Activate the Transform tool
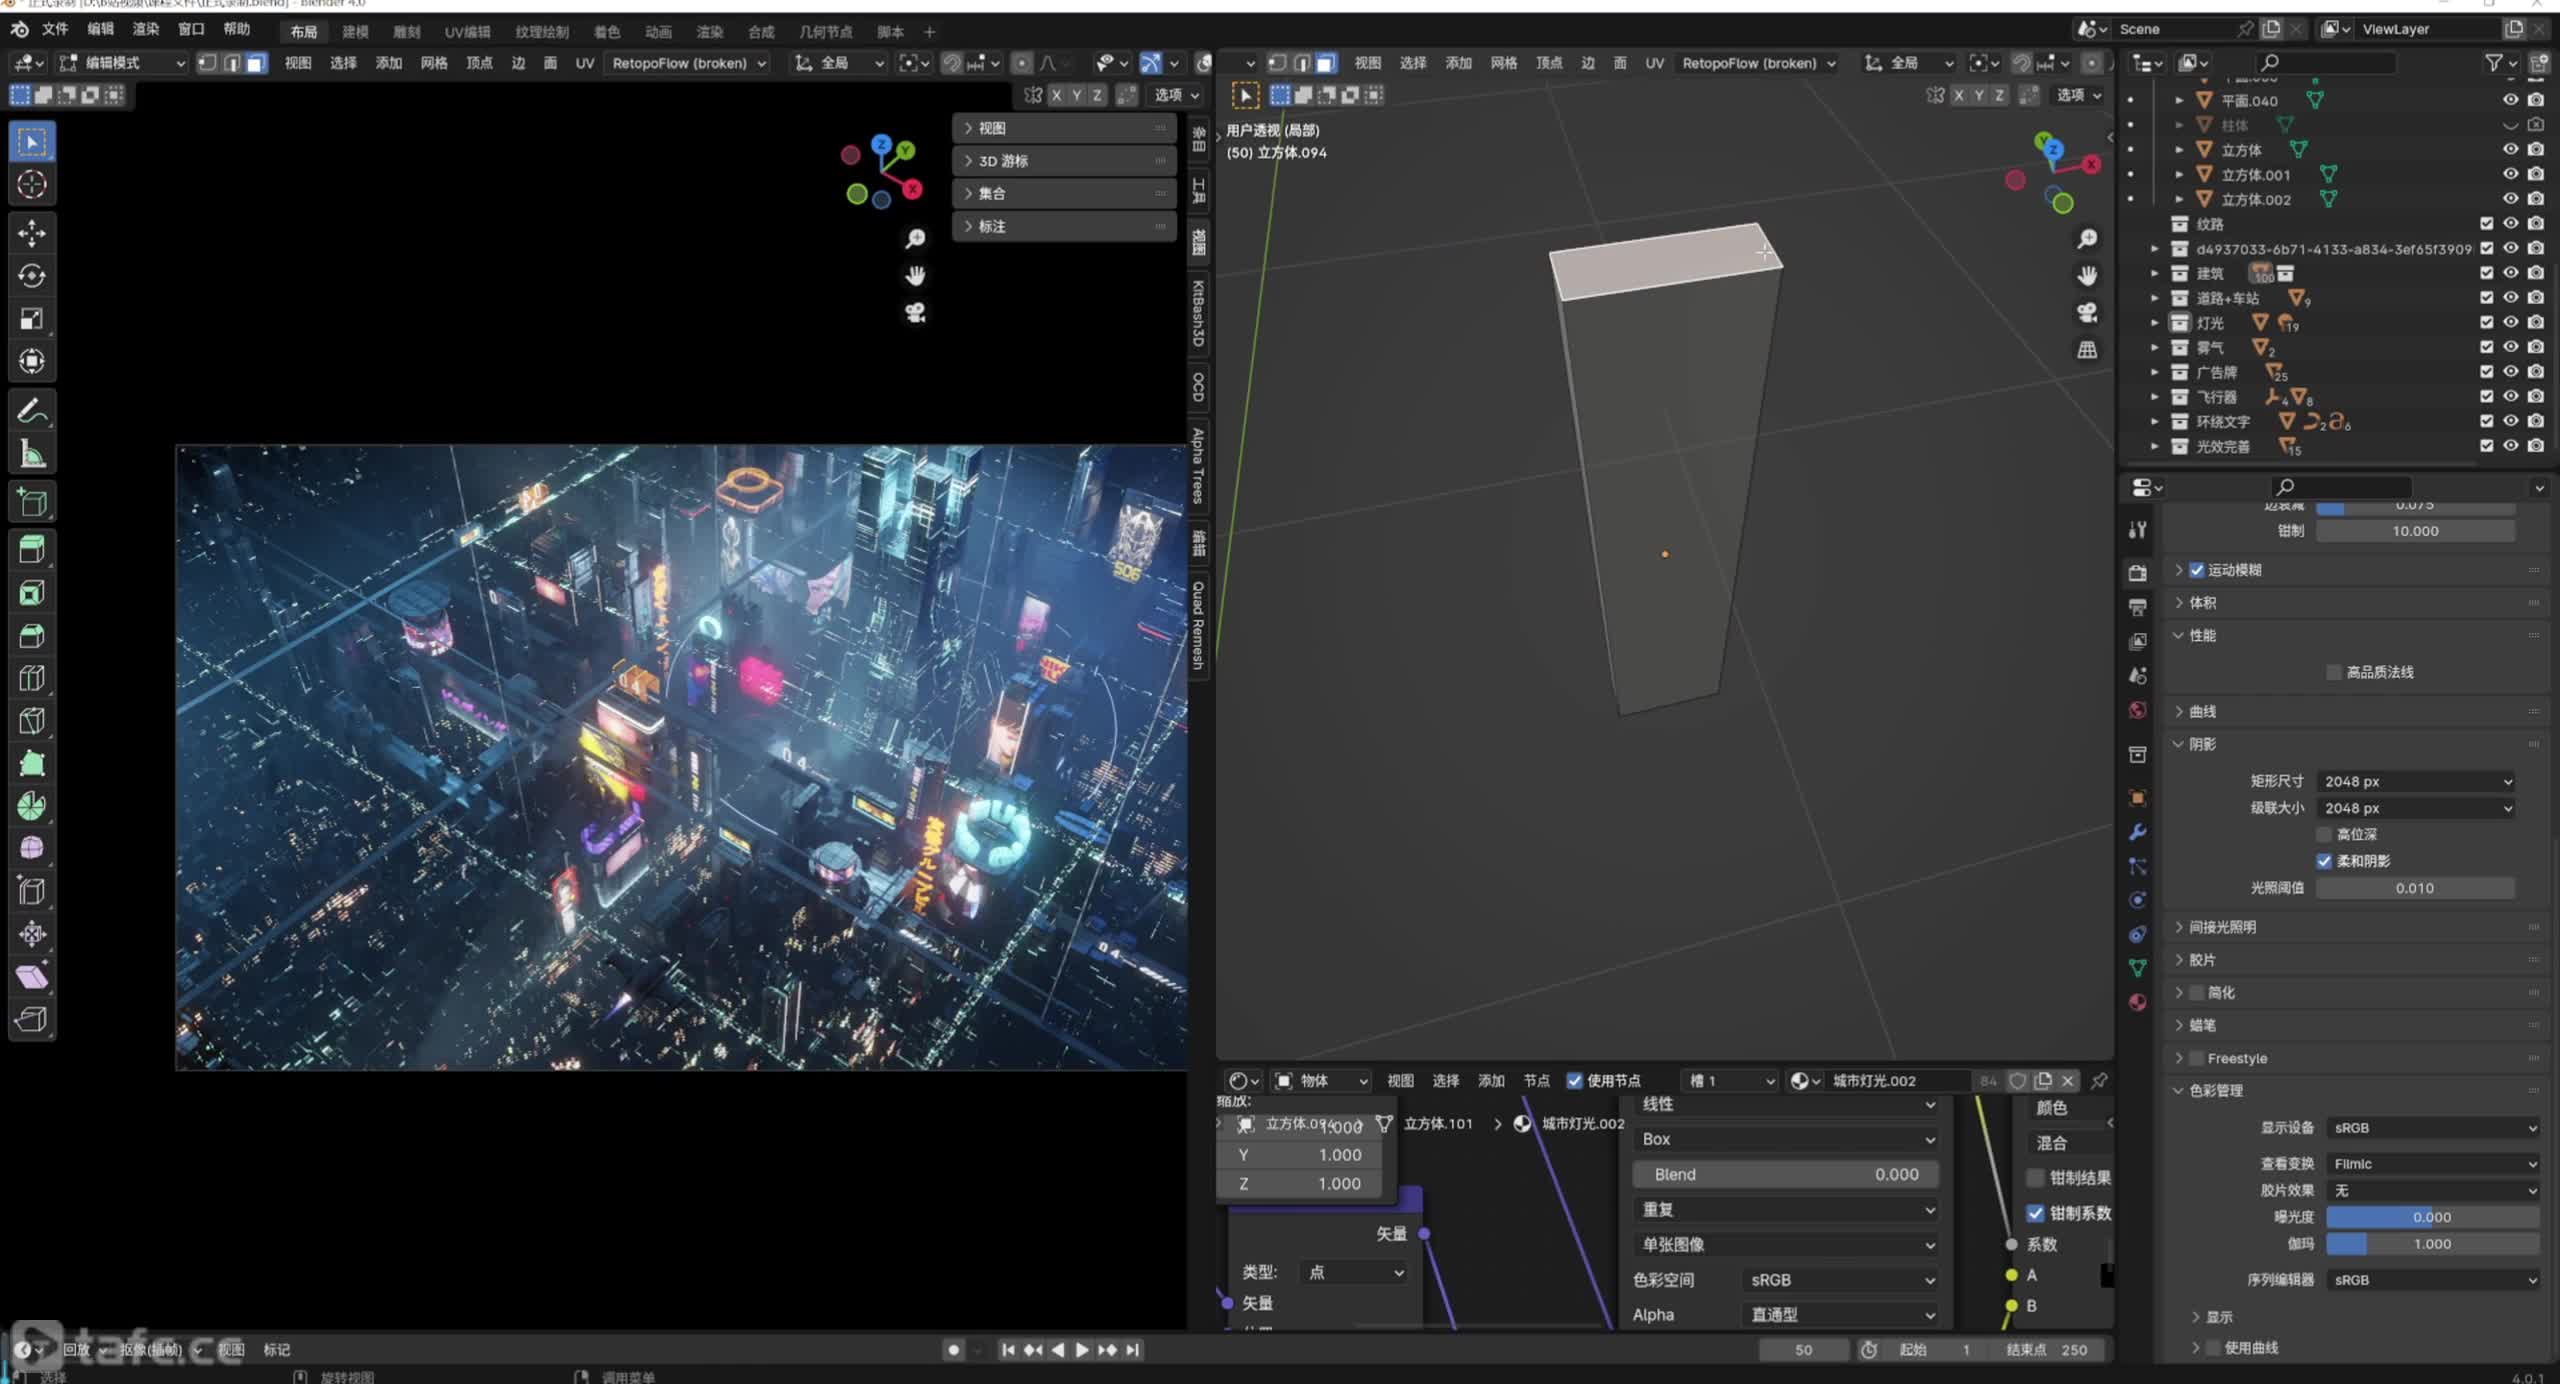 click(32, 361)
